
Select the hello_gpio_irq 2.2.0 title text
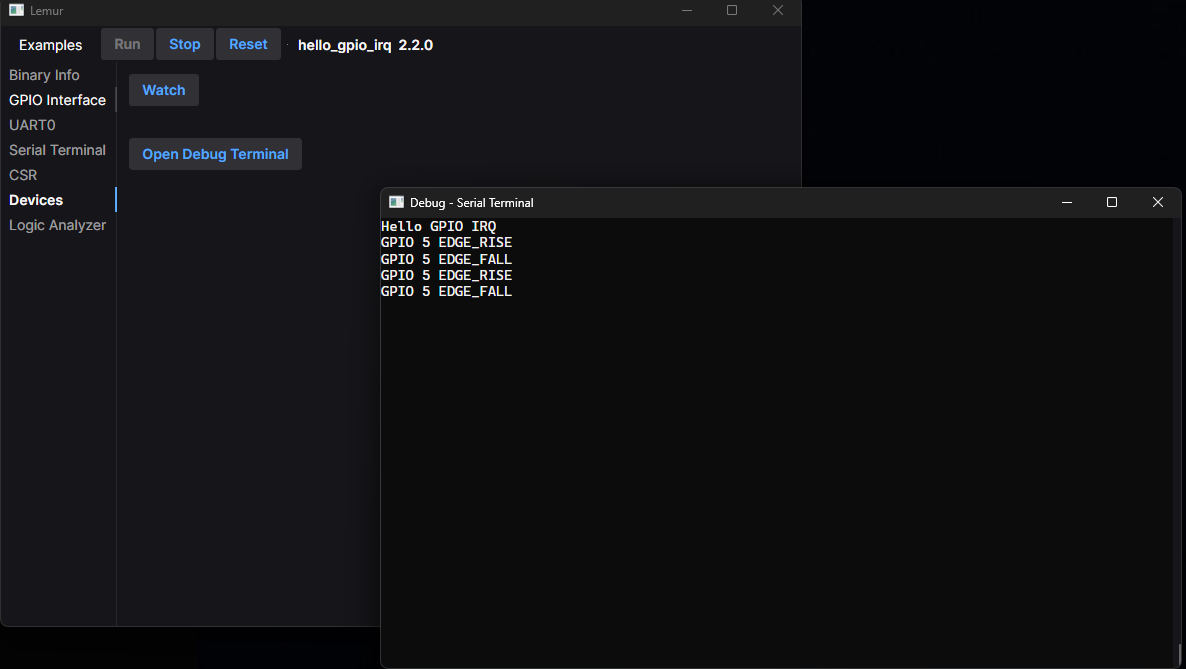click(x=365, y=45)
